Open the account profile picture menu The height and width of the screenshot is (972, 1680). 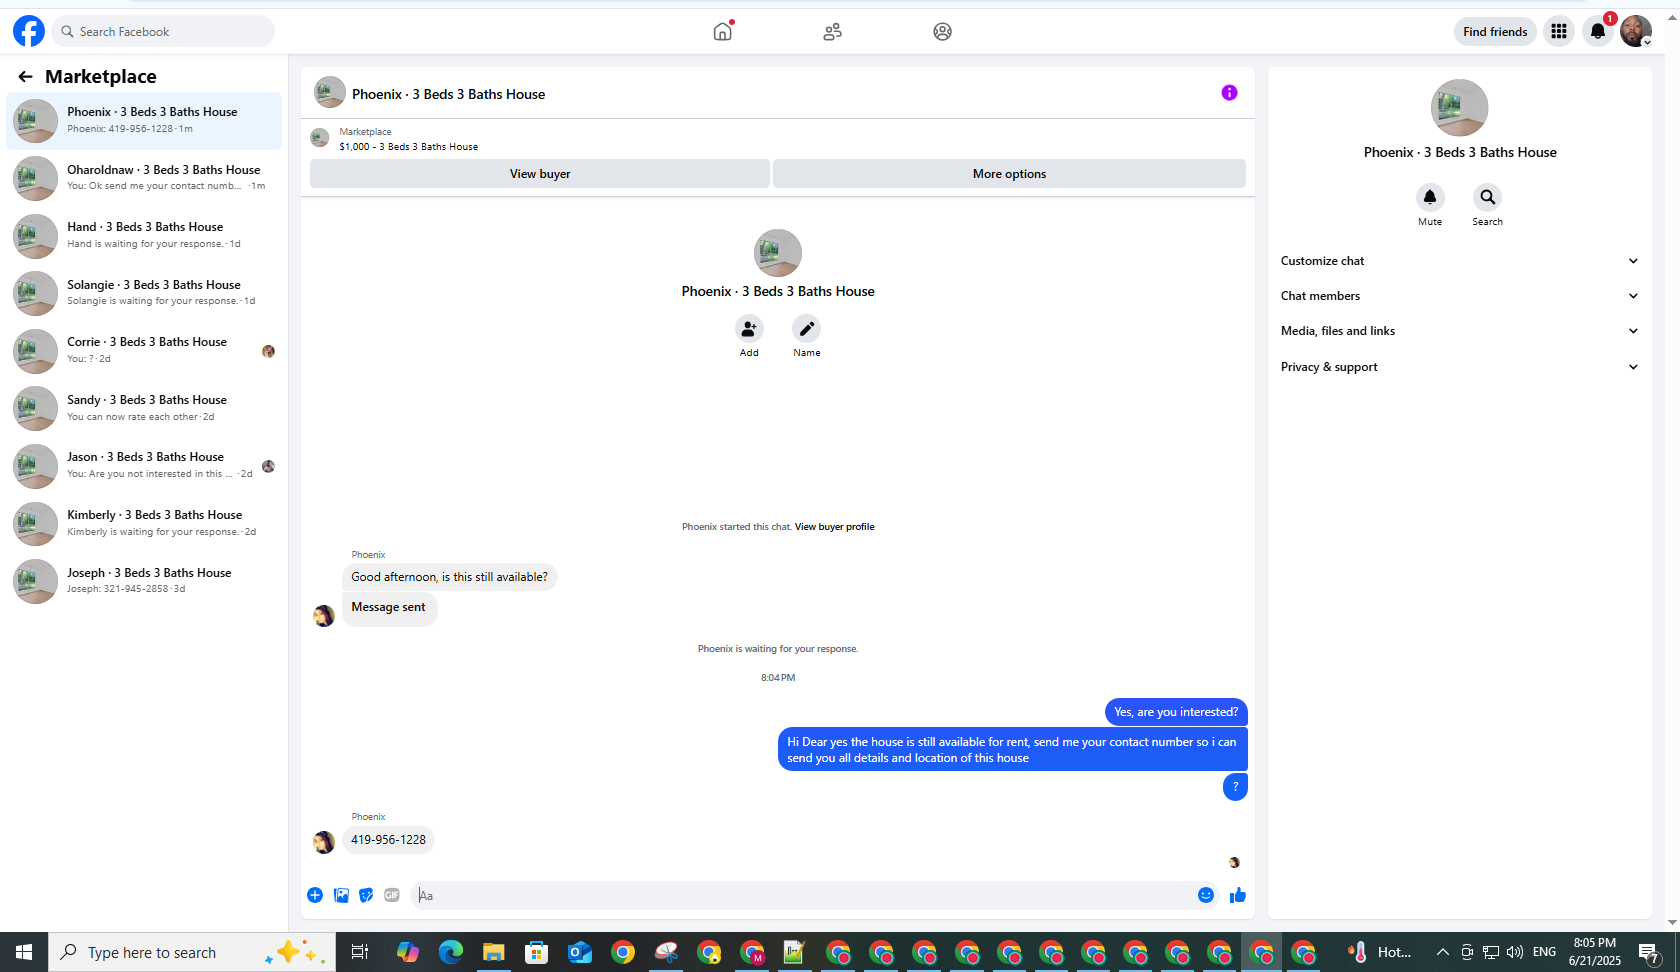click(1636, 32)
